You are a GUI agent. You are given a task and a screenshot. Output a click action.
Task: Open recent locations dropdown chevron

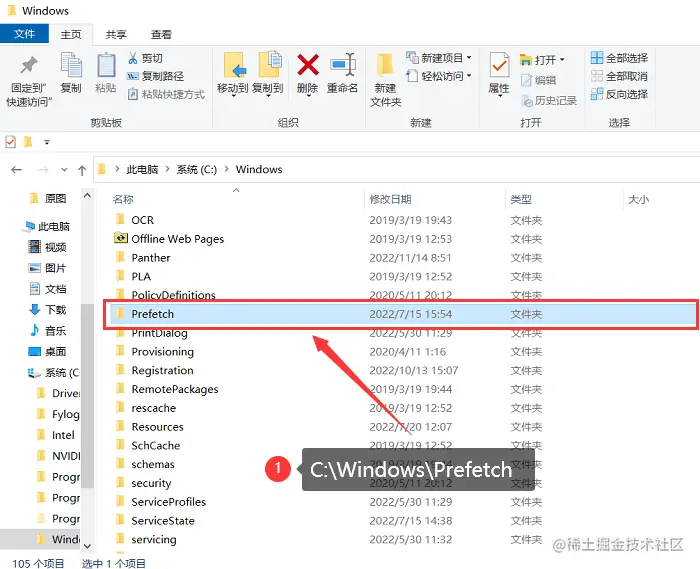point(64,170)
